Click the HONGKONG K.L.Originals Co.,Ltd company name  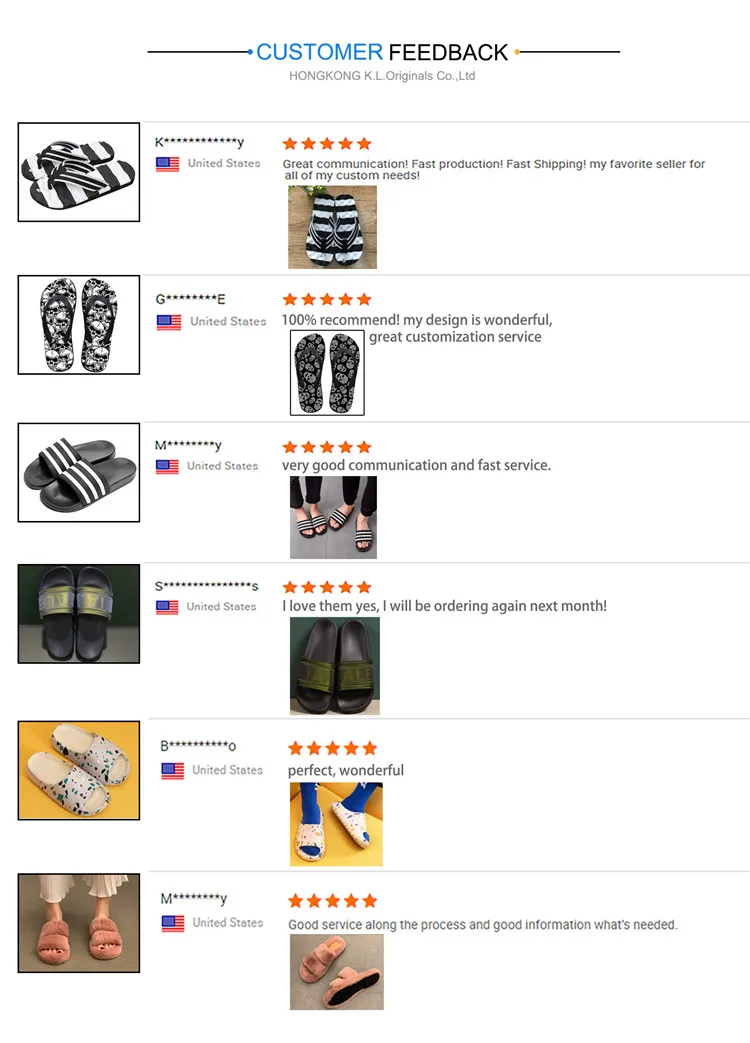[x=382, y=76]
